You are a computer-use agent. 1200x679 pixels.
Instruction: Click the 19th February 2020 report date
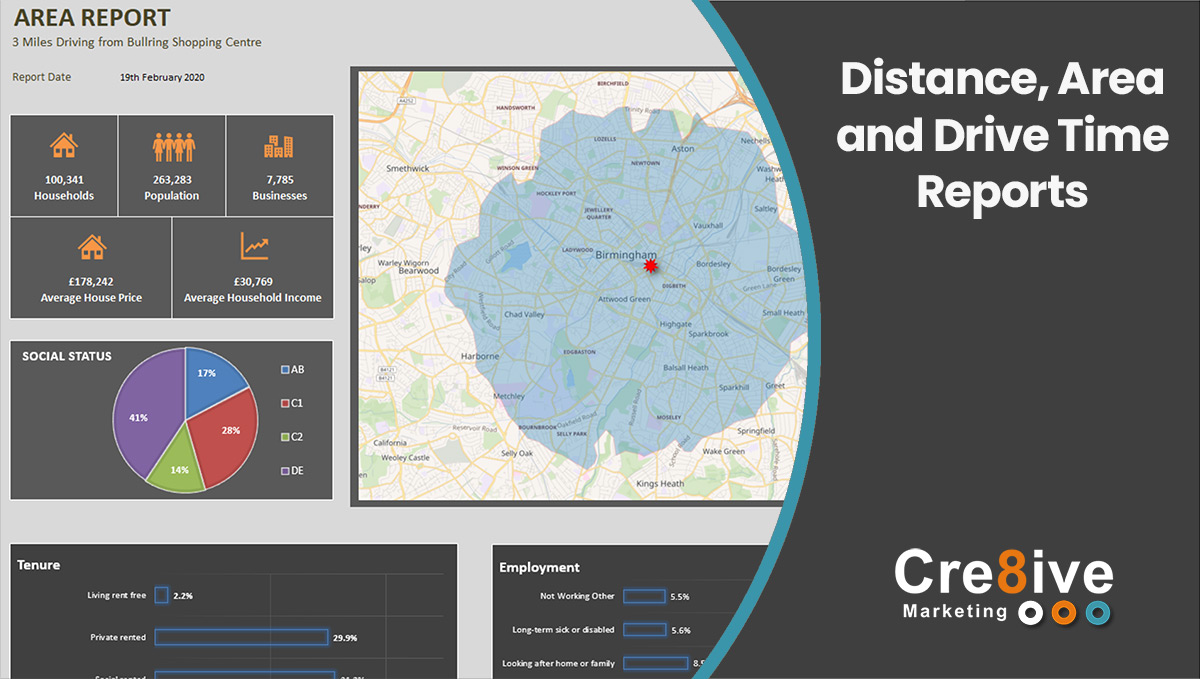tap(162, 76)
